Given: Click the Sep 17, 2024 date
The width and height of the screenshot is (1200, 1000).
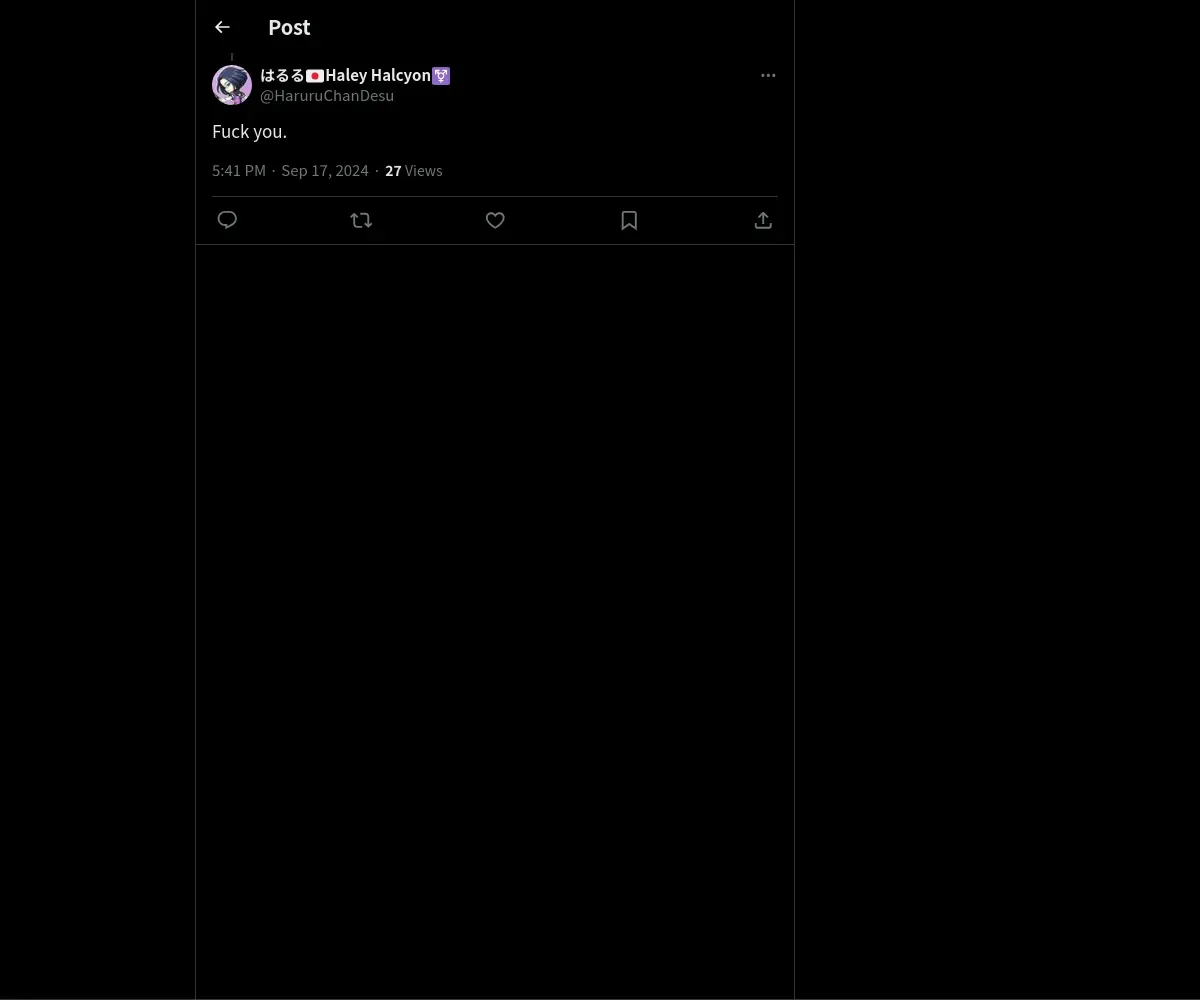Looking at the screenshot, I should pos(325,171).
